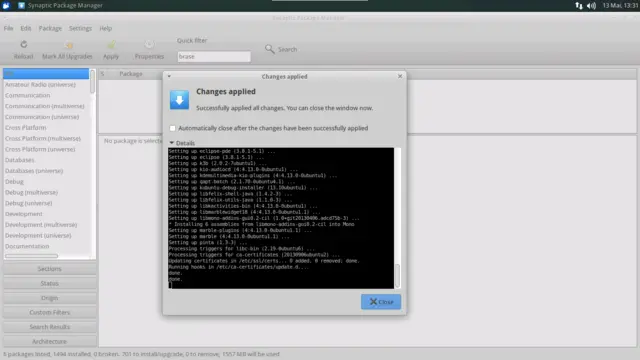The height and width of the screenshot is (360, 640).
Task: Click the Close button in dialog
Action: click(x=381, y=302)
